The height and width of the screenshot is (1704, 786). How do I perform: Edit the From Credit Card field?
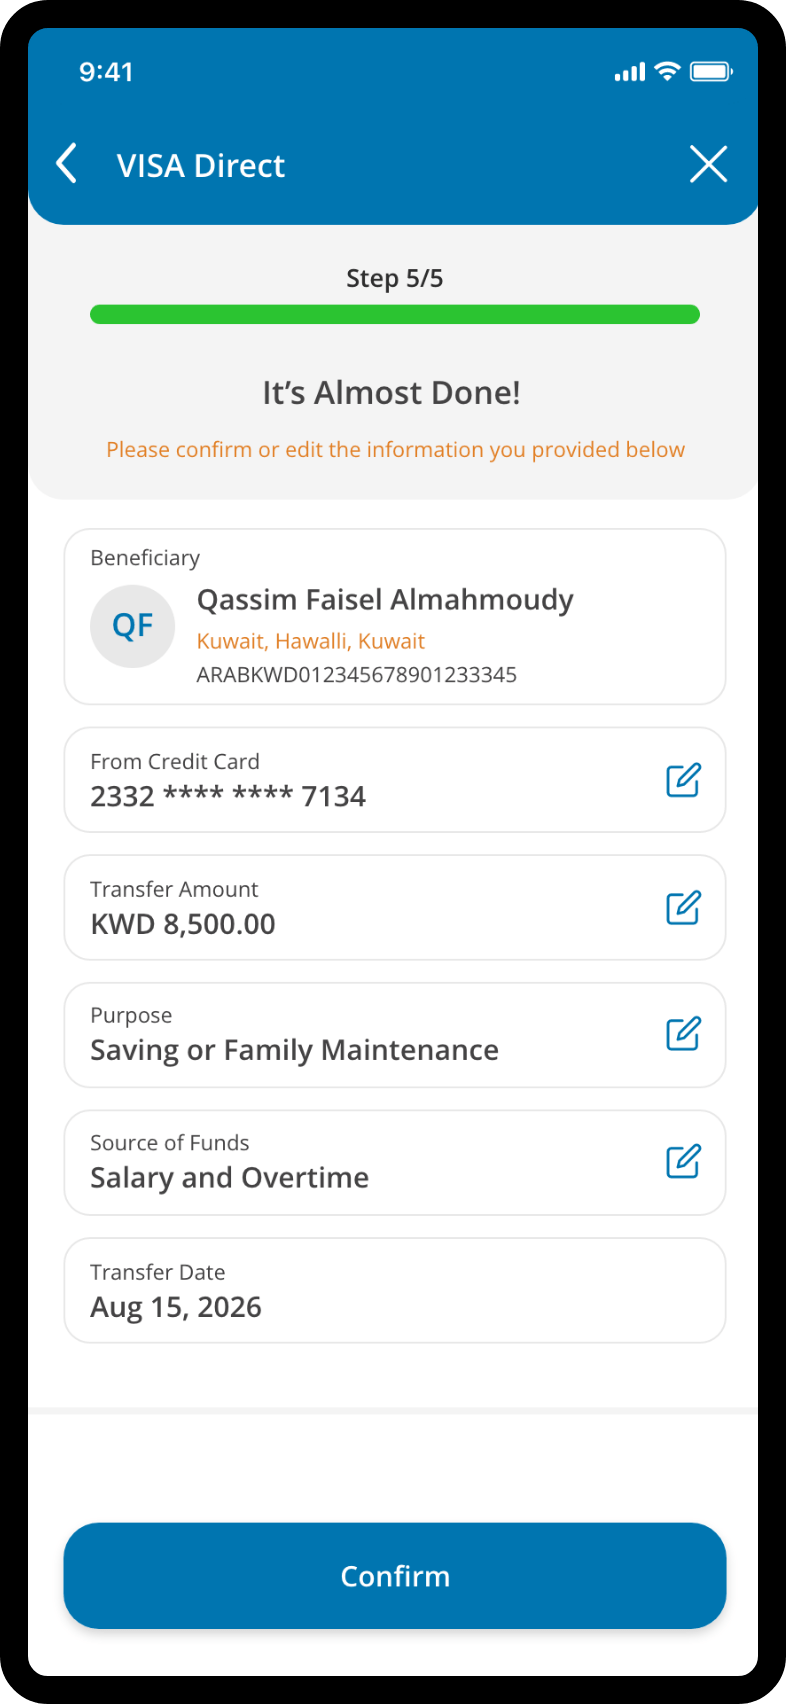coord(683,780)
